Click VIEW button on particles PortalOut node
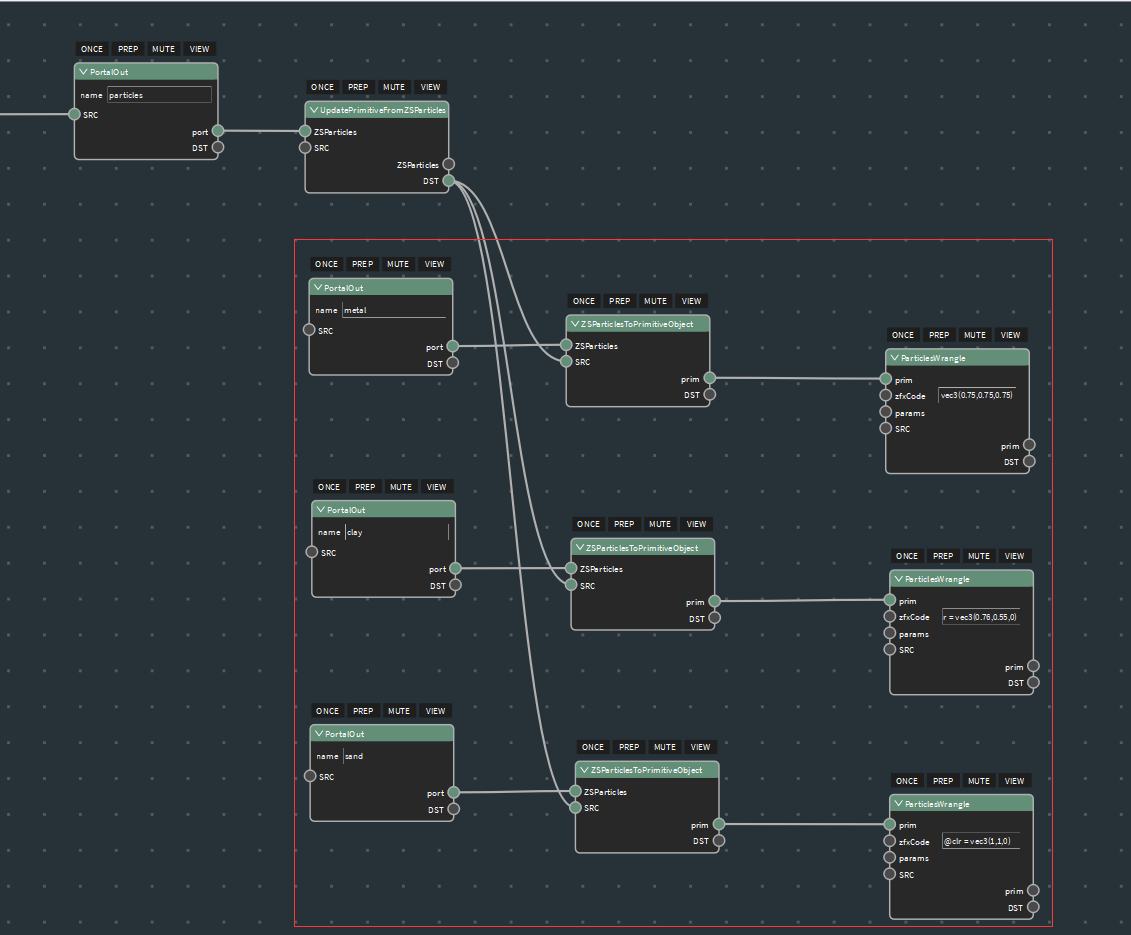 point(200,49)
